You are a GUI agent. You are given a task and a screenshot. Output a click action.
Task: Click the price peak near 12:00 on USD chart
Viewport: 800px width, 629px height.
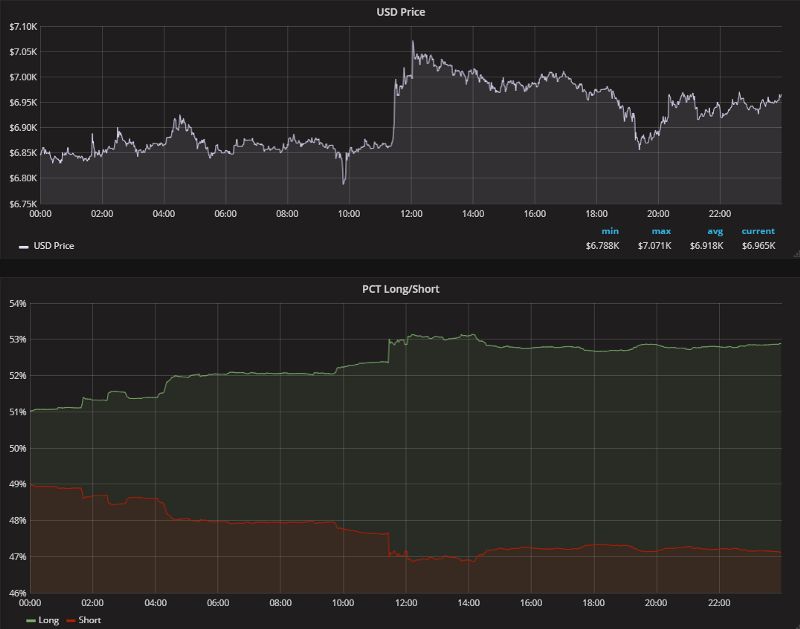pos(412,42)
